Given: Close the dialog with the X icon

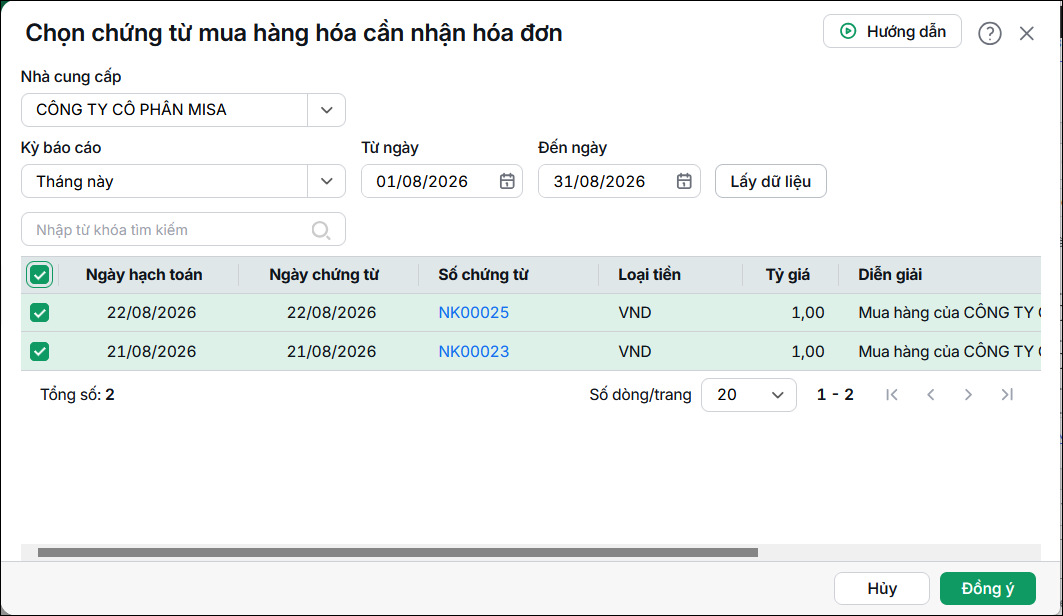Looking at the screenshot, I should click(1026, 33).
